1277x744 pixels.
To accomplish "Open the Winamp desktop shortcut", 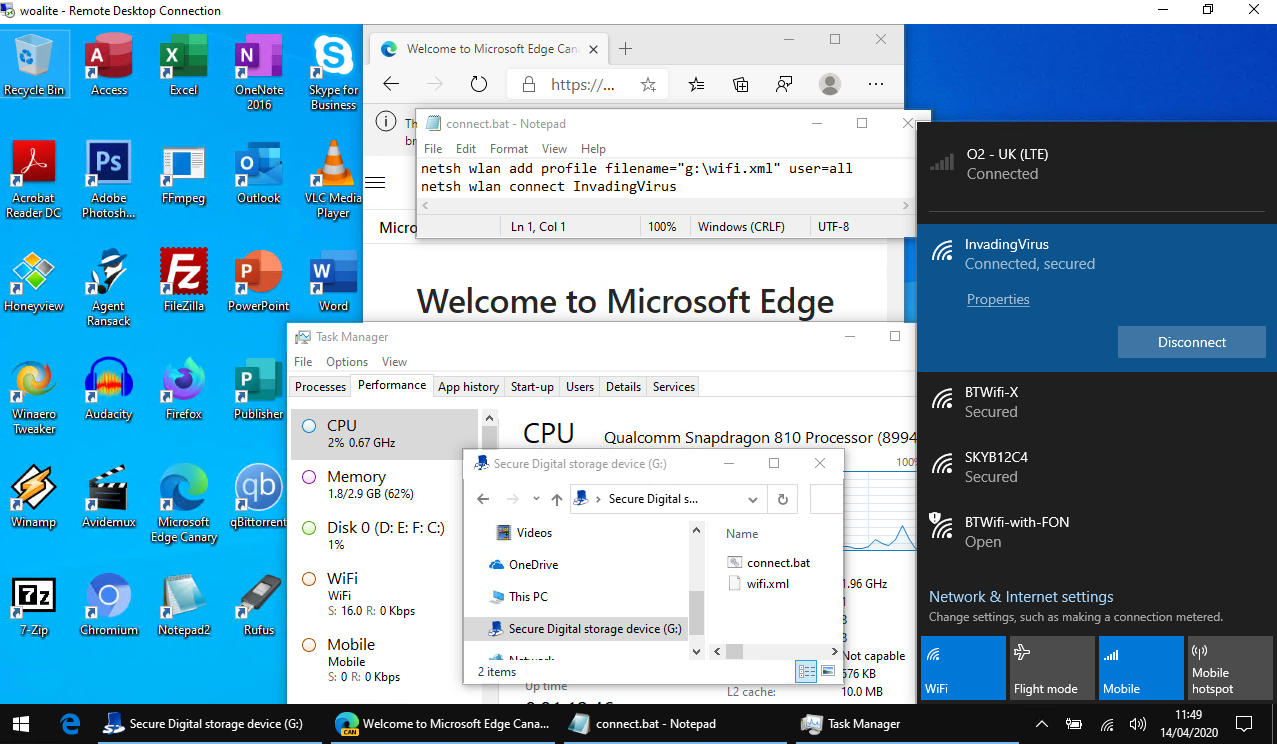I will 34,497.
